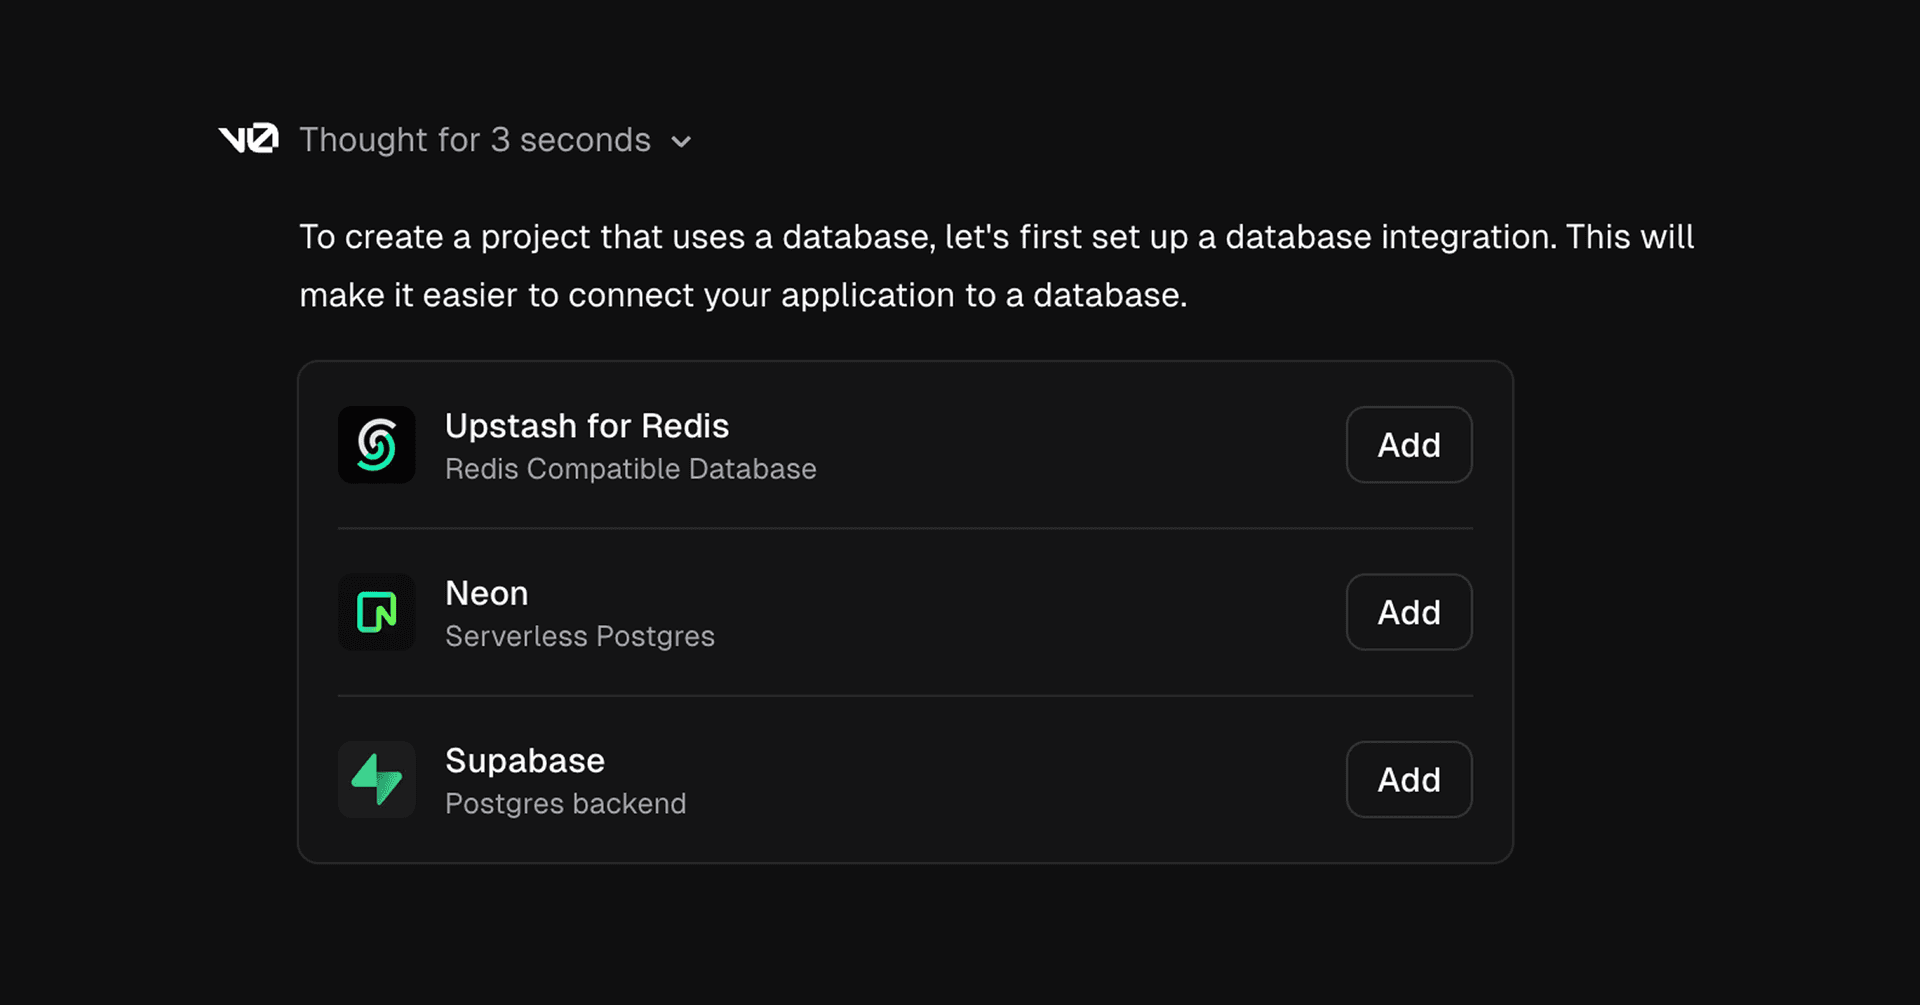Expand the thinking chevron arrow
The image size is (1920, 1005).
click(681, 142)
